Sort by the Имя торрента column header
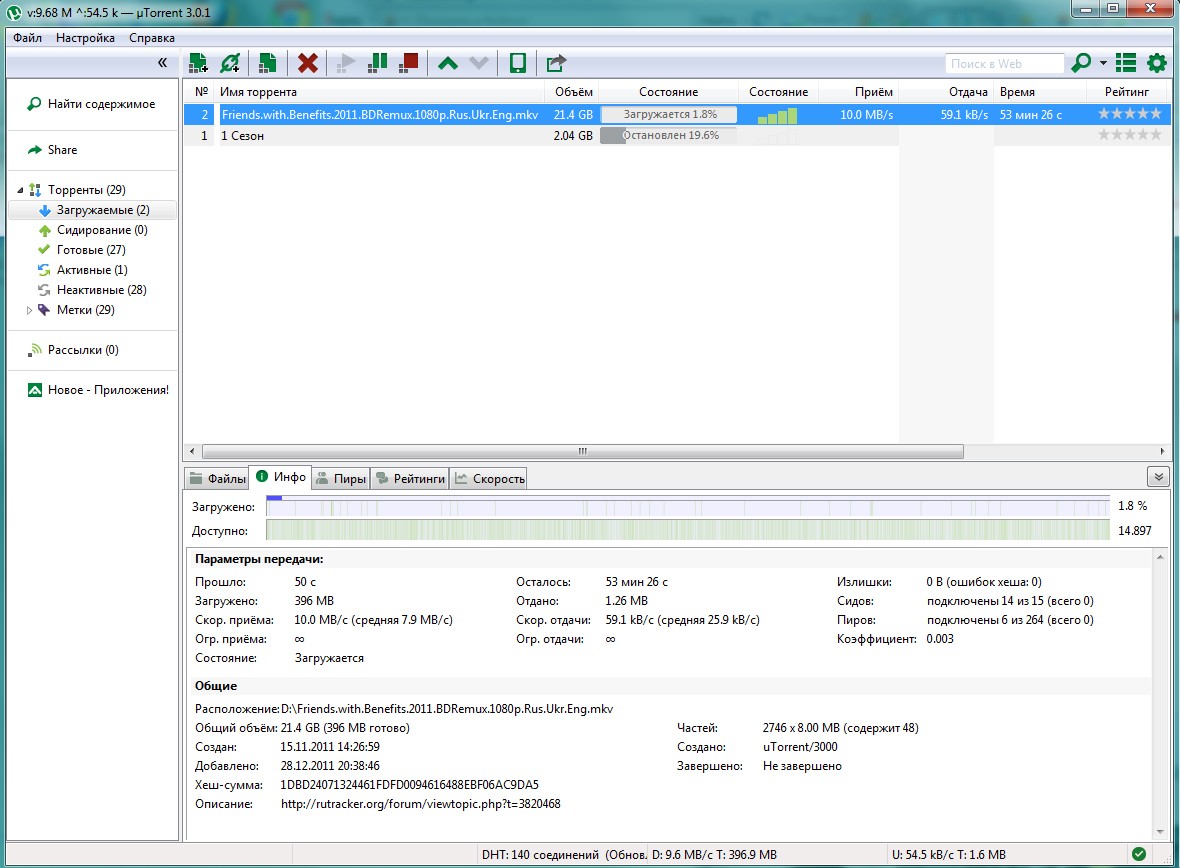 point(380,92)
